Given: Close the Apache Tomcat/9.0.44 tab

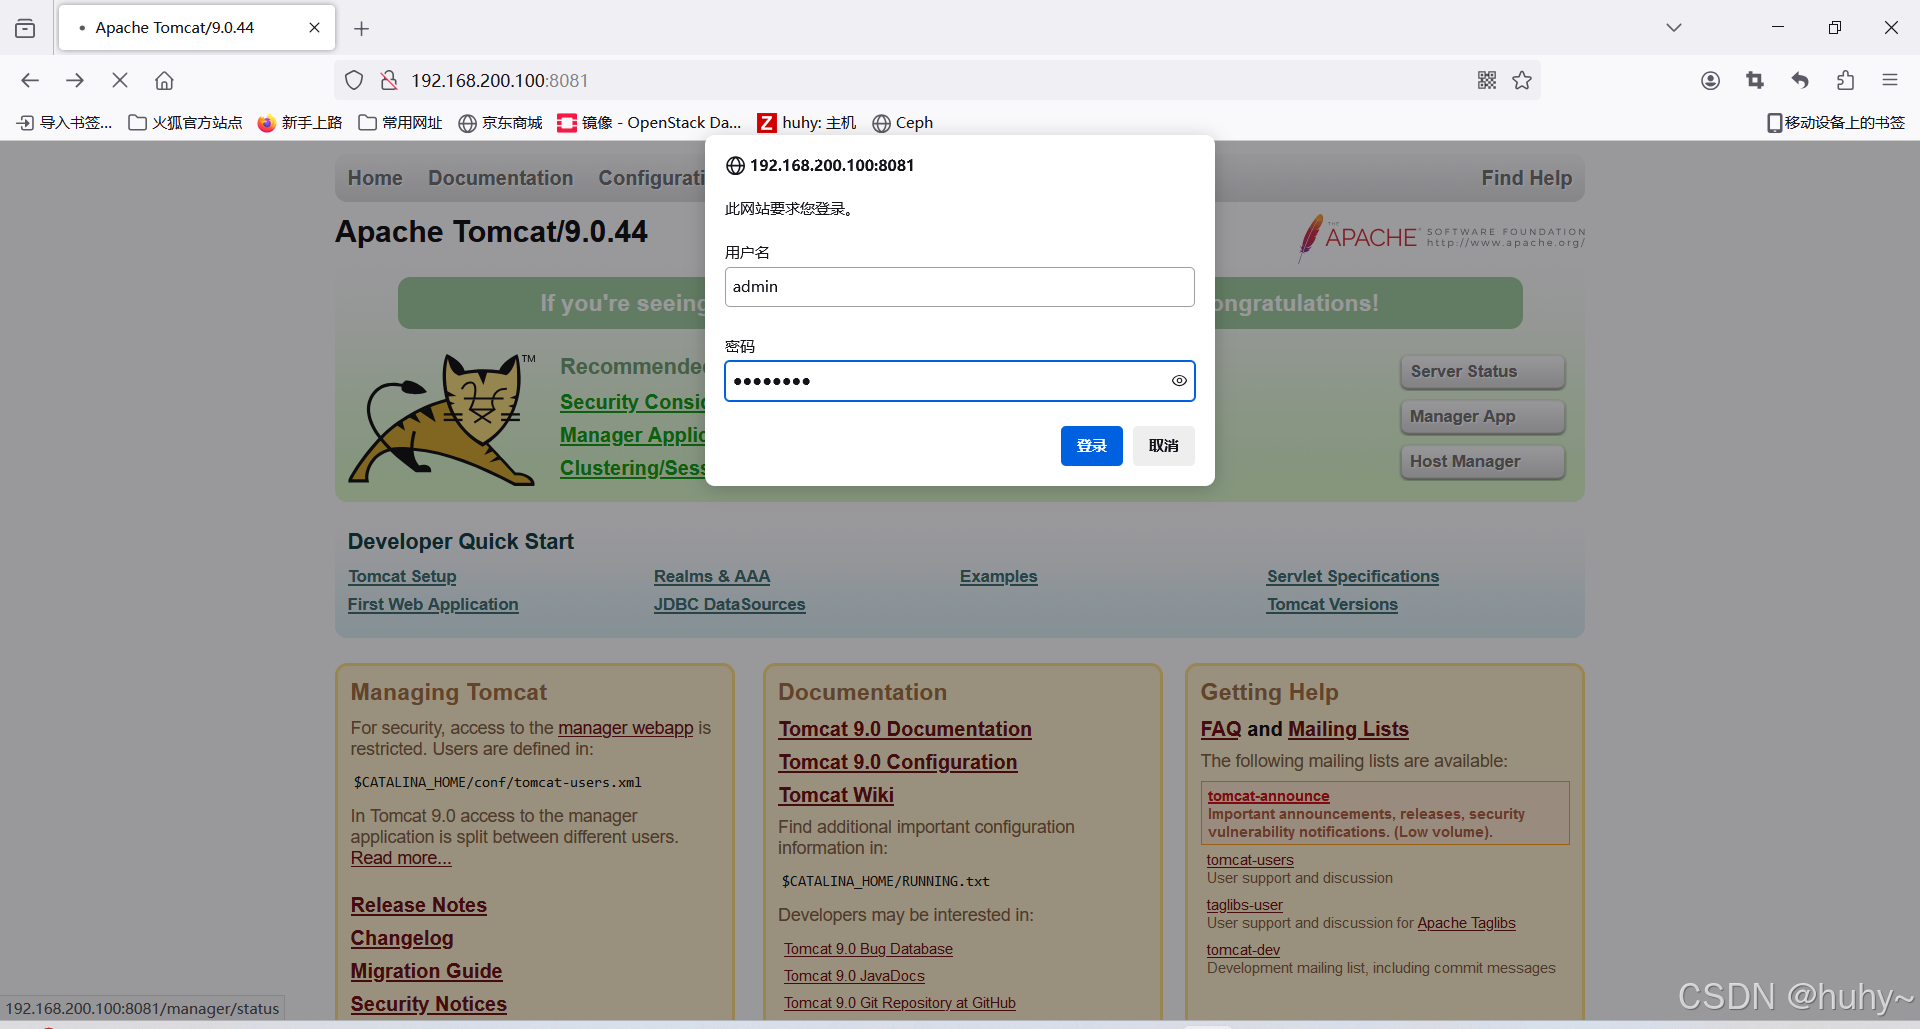Looking at the screenshot, I should (x=314, y=28).
